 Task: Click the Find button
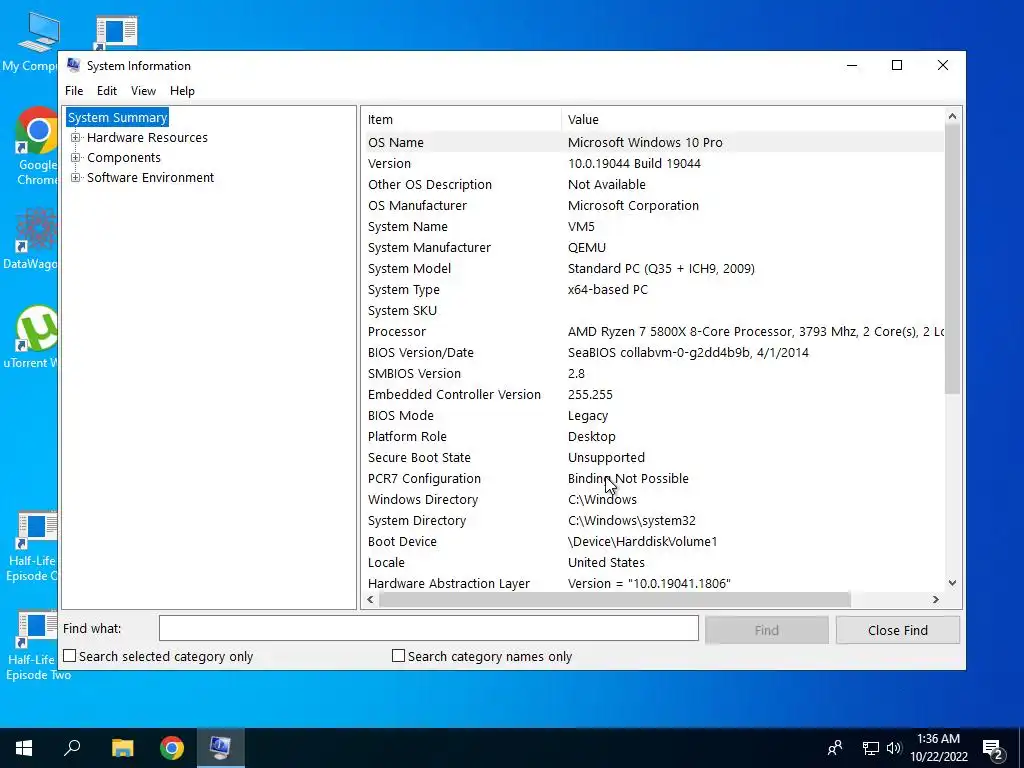tap(767, 630)
